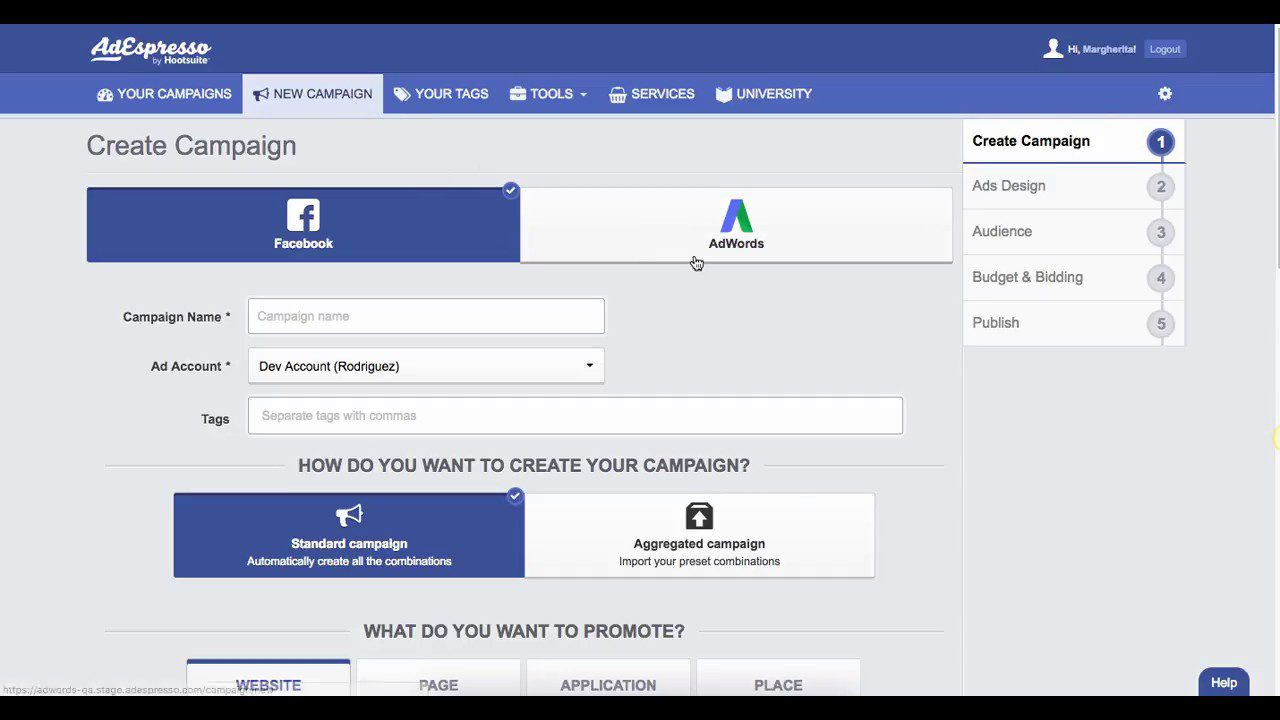Image resolution: width=1280 pixels, height=720 pixels.
Task: Open settings via the gear icon
Action: click(x=1165, y=94)
